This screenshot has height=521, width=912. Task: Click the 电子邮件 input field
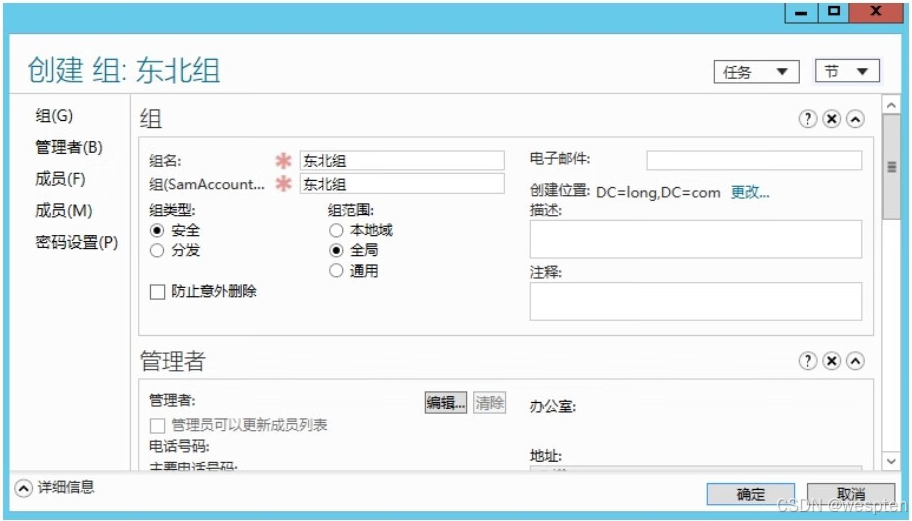[x=754, y=160]
